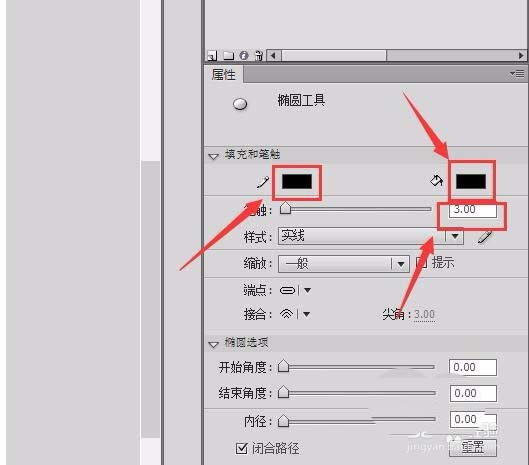The image size is (529, 465).
Task: Click the pencil stroke color icon
Action: pyautogui.click(x=262, y=182)
